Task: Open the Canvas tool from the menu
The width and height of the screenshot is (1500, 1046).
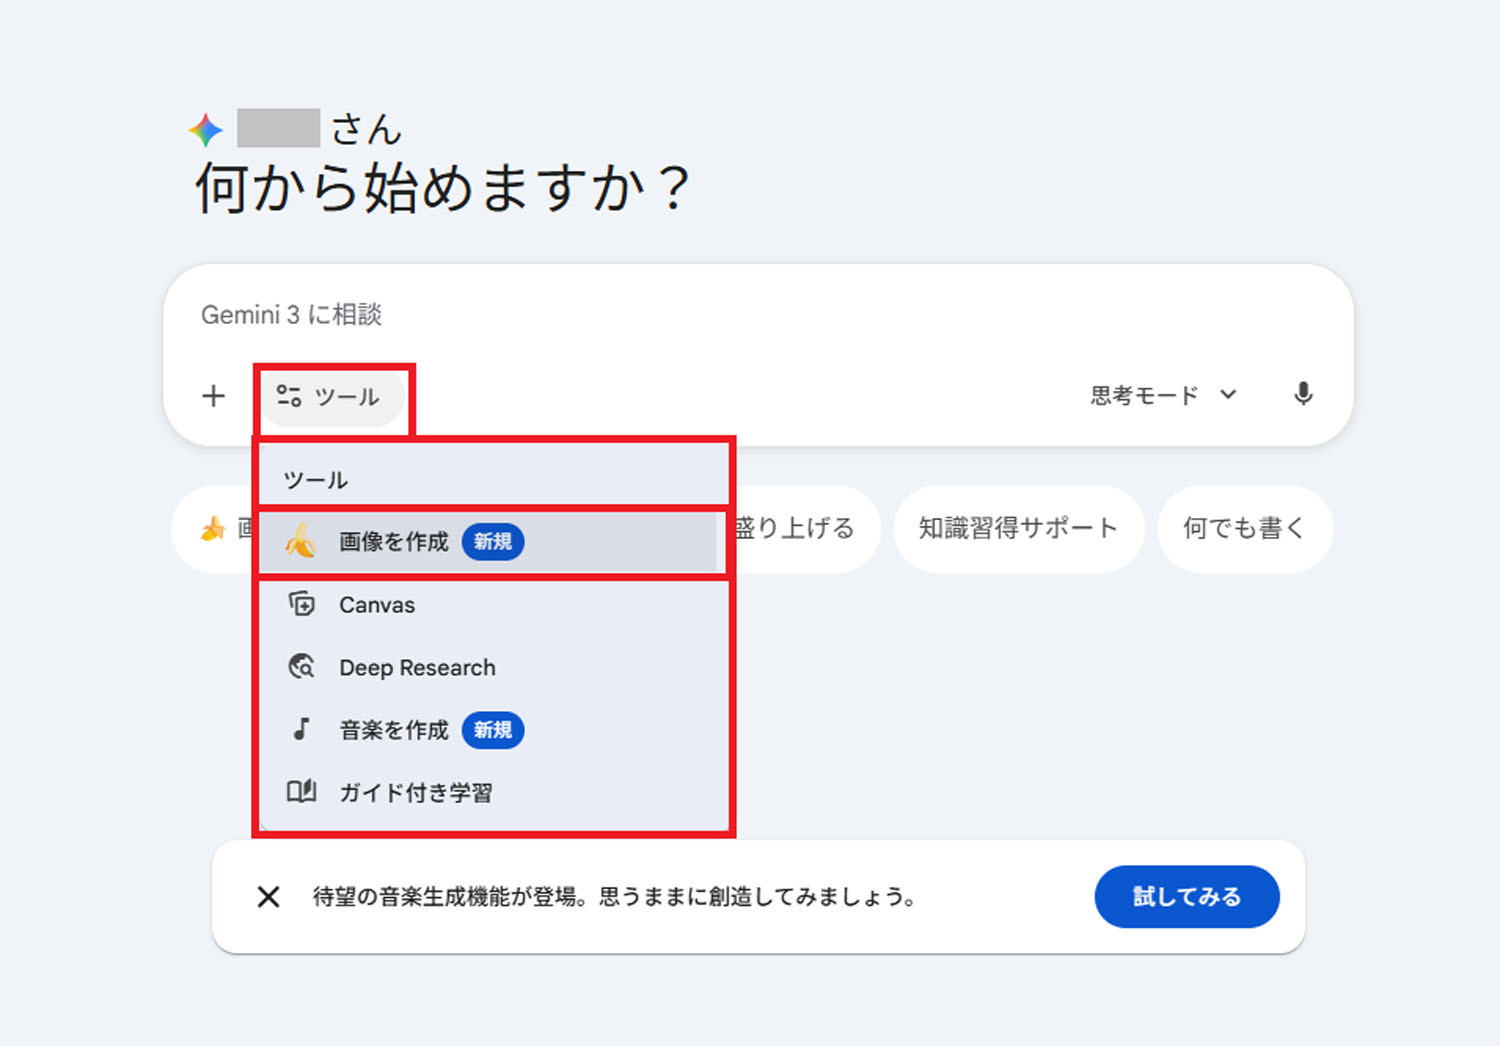Action: (377, 604)
